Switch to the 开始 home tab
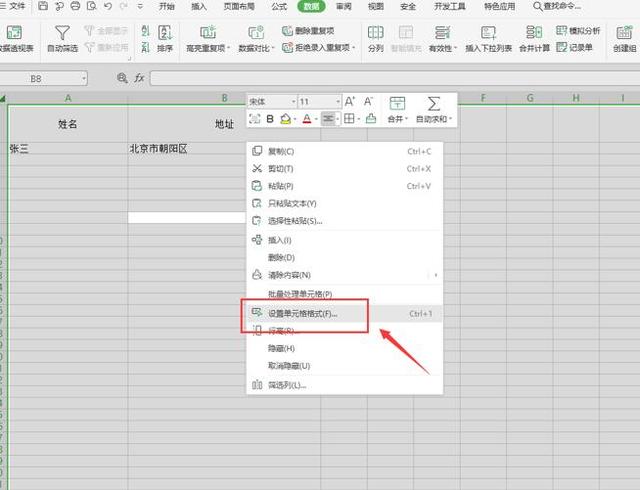Viewport: 640px width, 490px height. click(x=167, y=7)
